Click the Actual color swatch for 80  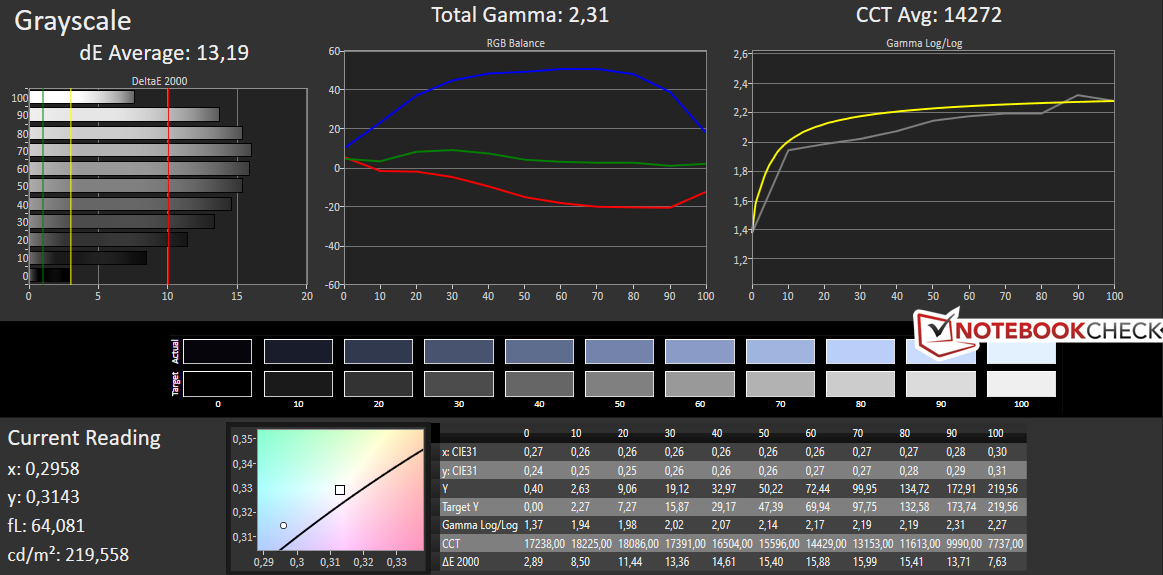point(860,352)
